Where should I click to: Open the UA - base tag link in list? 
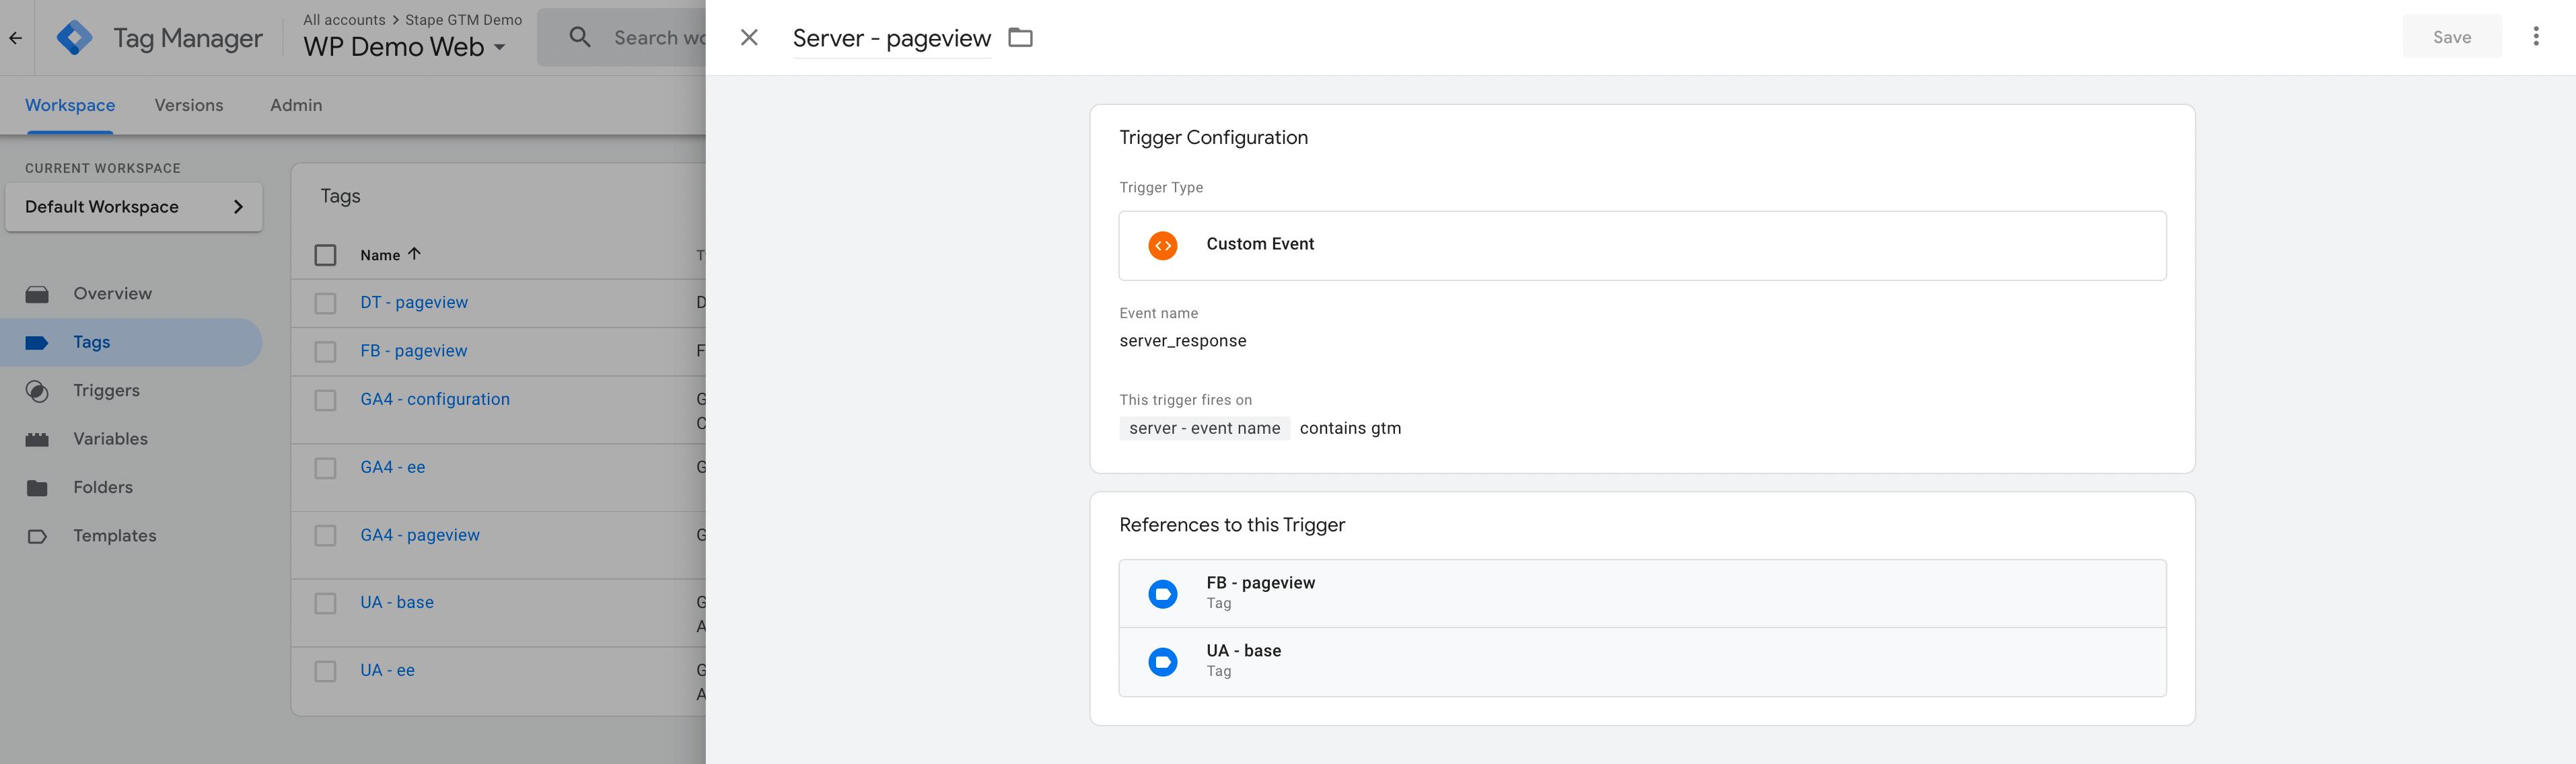click(x=397, y=602)
